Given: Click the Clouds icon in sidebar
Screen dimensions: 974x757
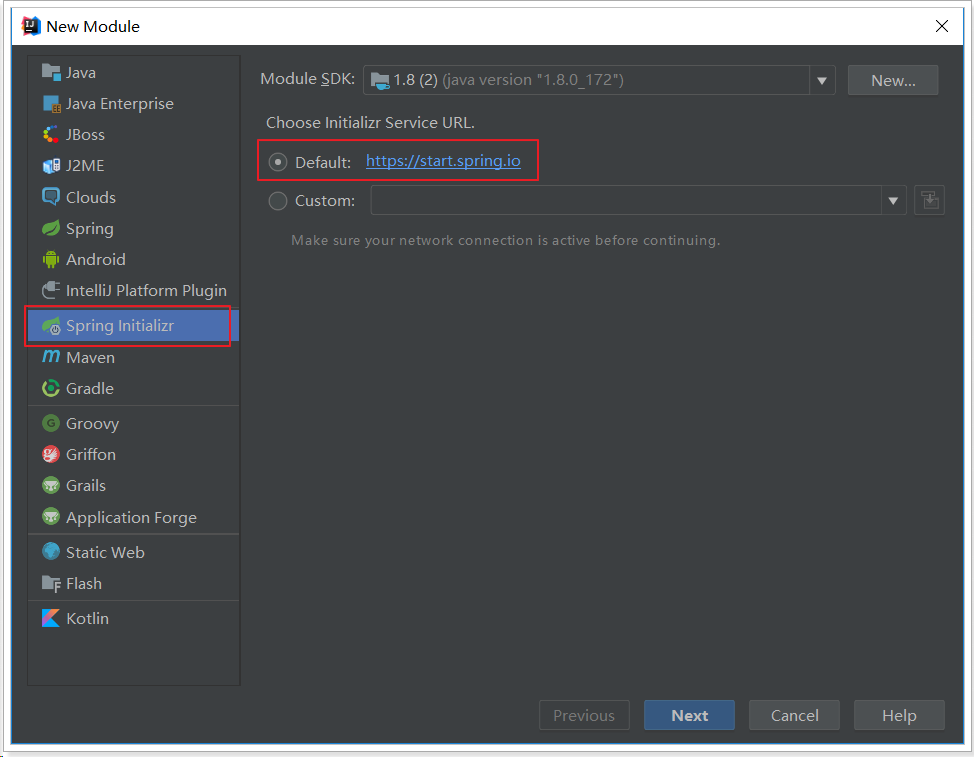Looking at the screenshot, I should (51, 197).
